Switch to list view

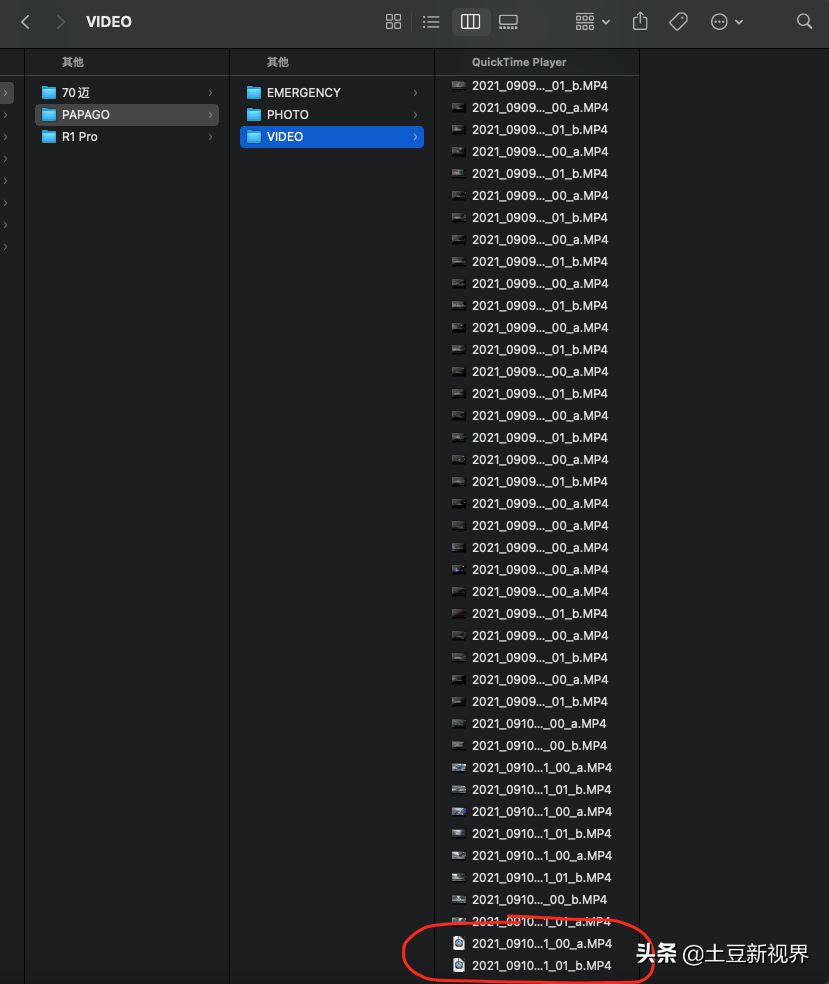[431, 22]
